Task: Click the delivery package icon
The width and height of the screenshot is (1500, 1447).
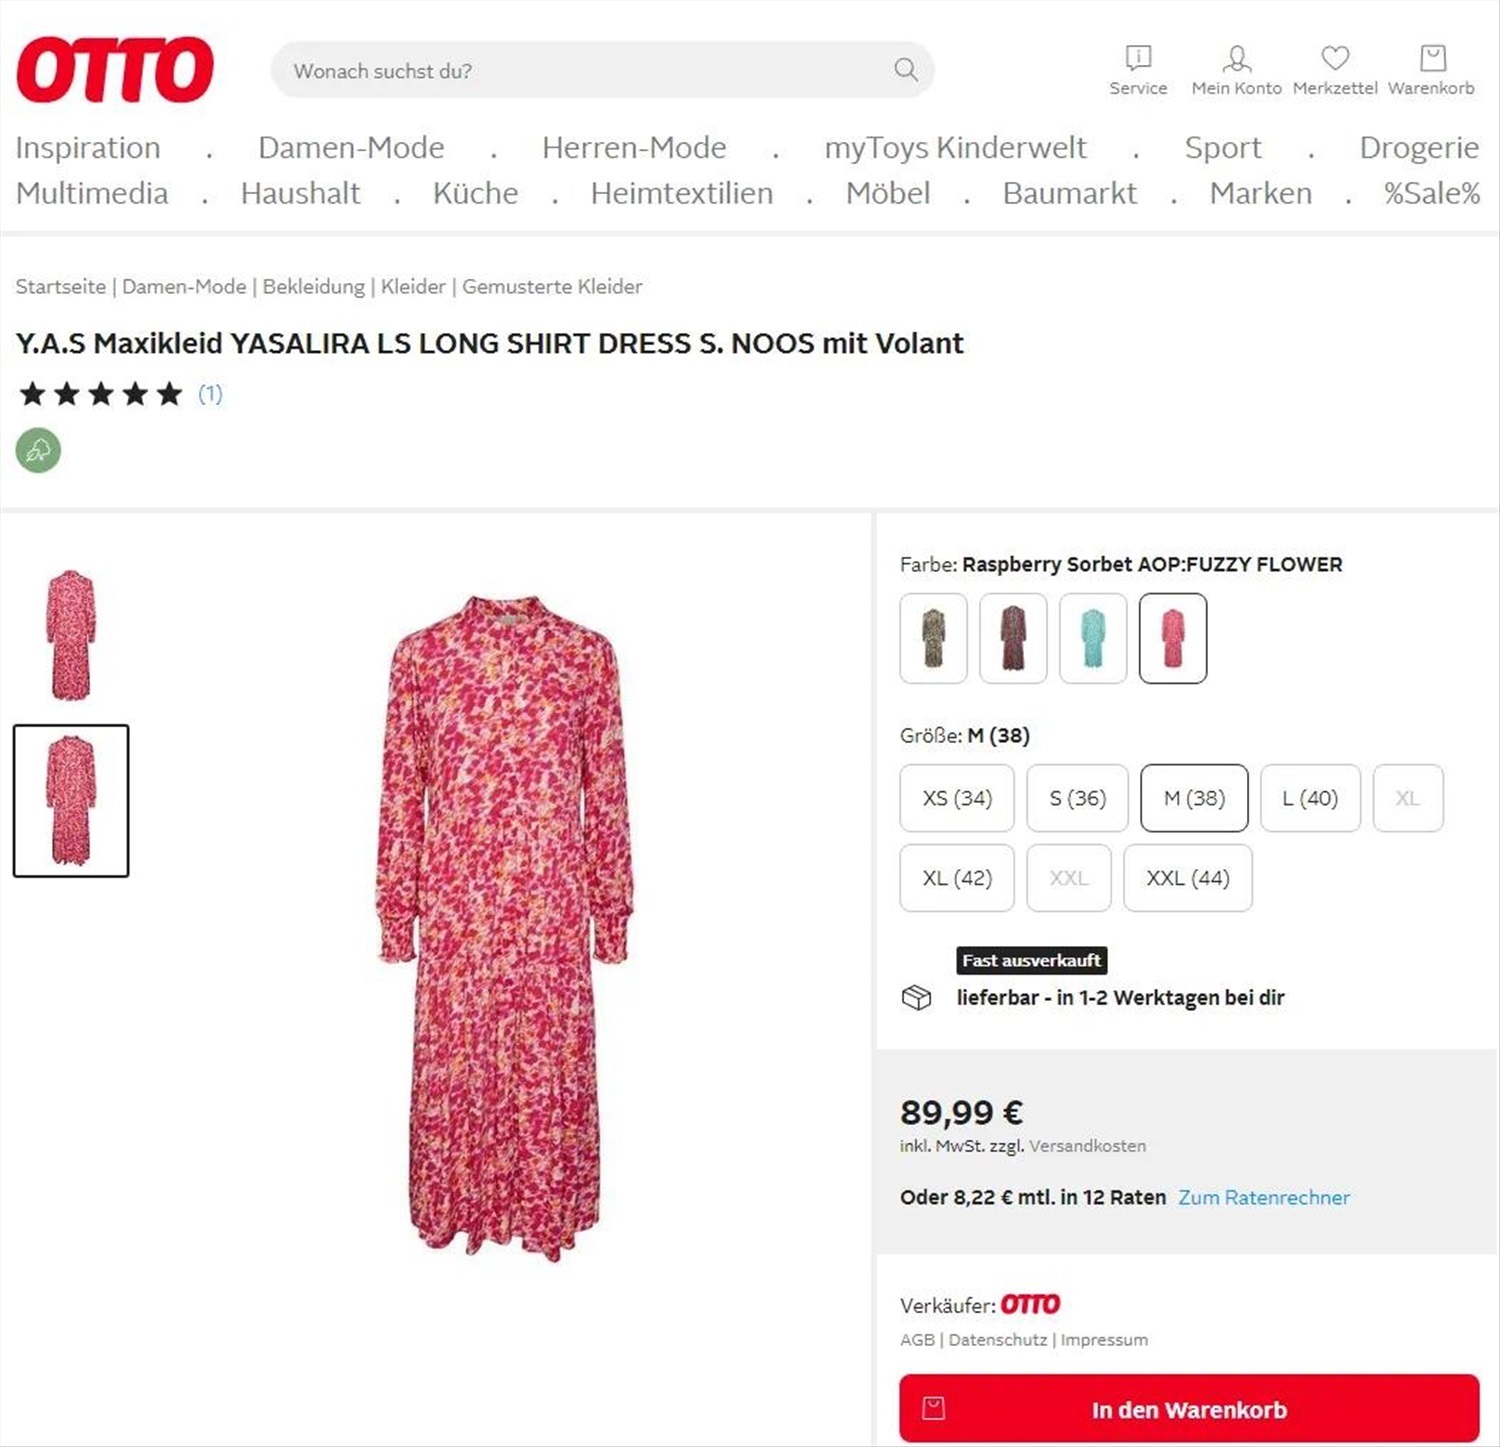Action: [916, 997]
